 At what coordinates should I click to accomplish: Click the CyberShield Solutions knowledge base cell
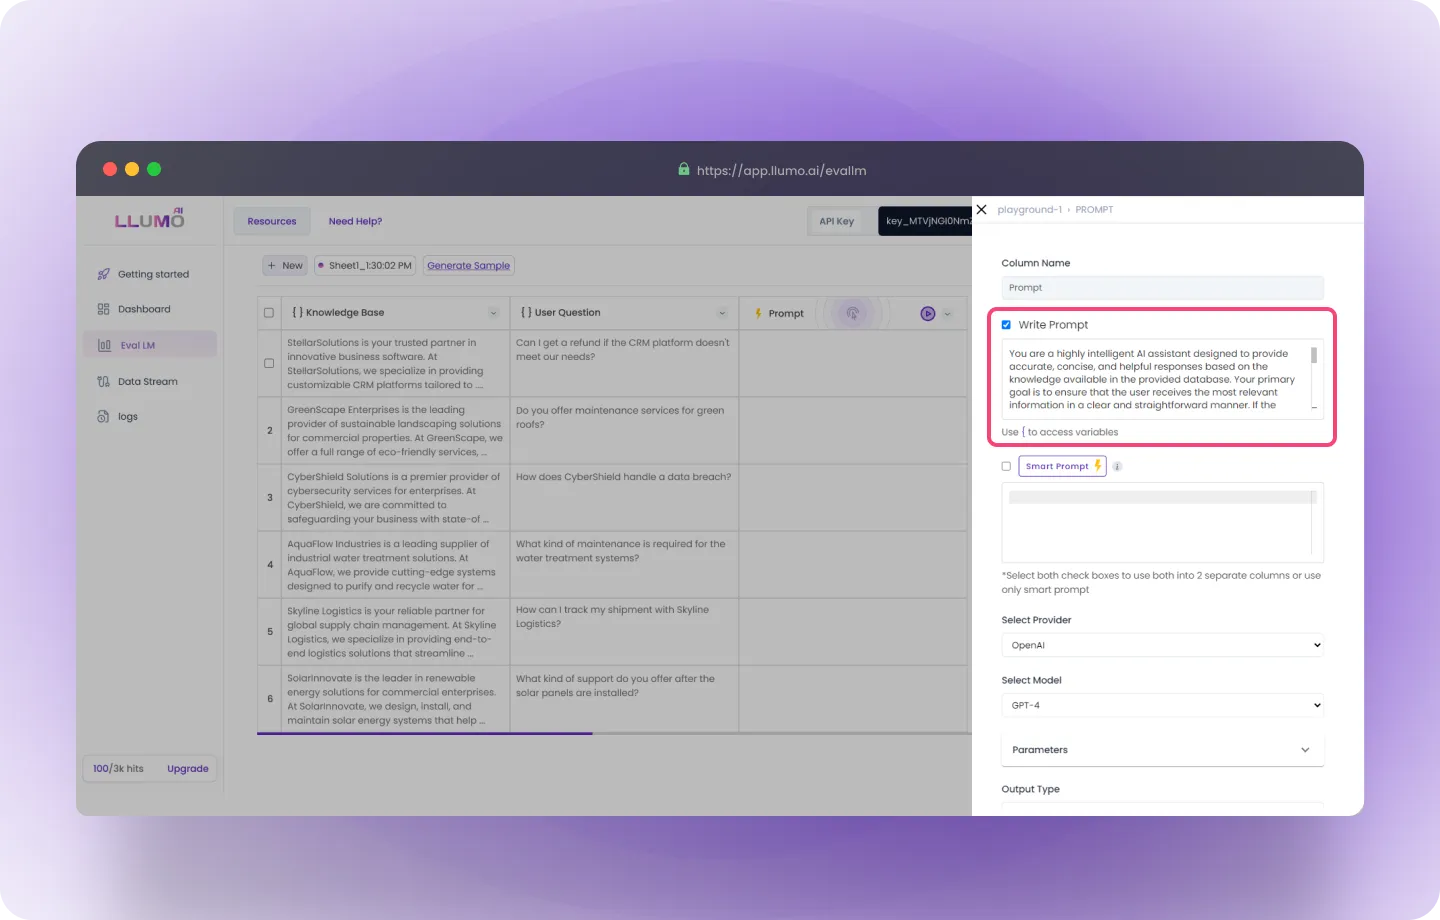click(x=395, y=498)
